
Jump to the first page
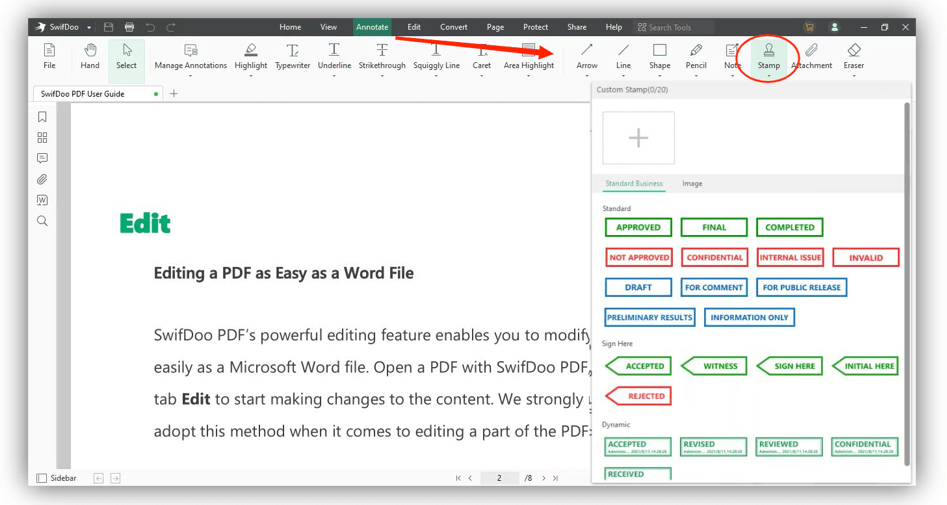(458, 478)
